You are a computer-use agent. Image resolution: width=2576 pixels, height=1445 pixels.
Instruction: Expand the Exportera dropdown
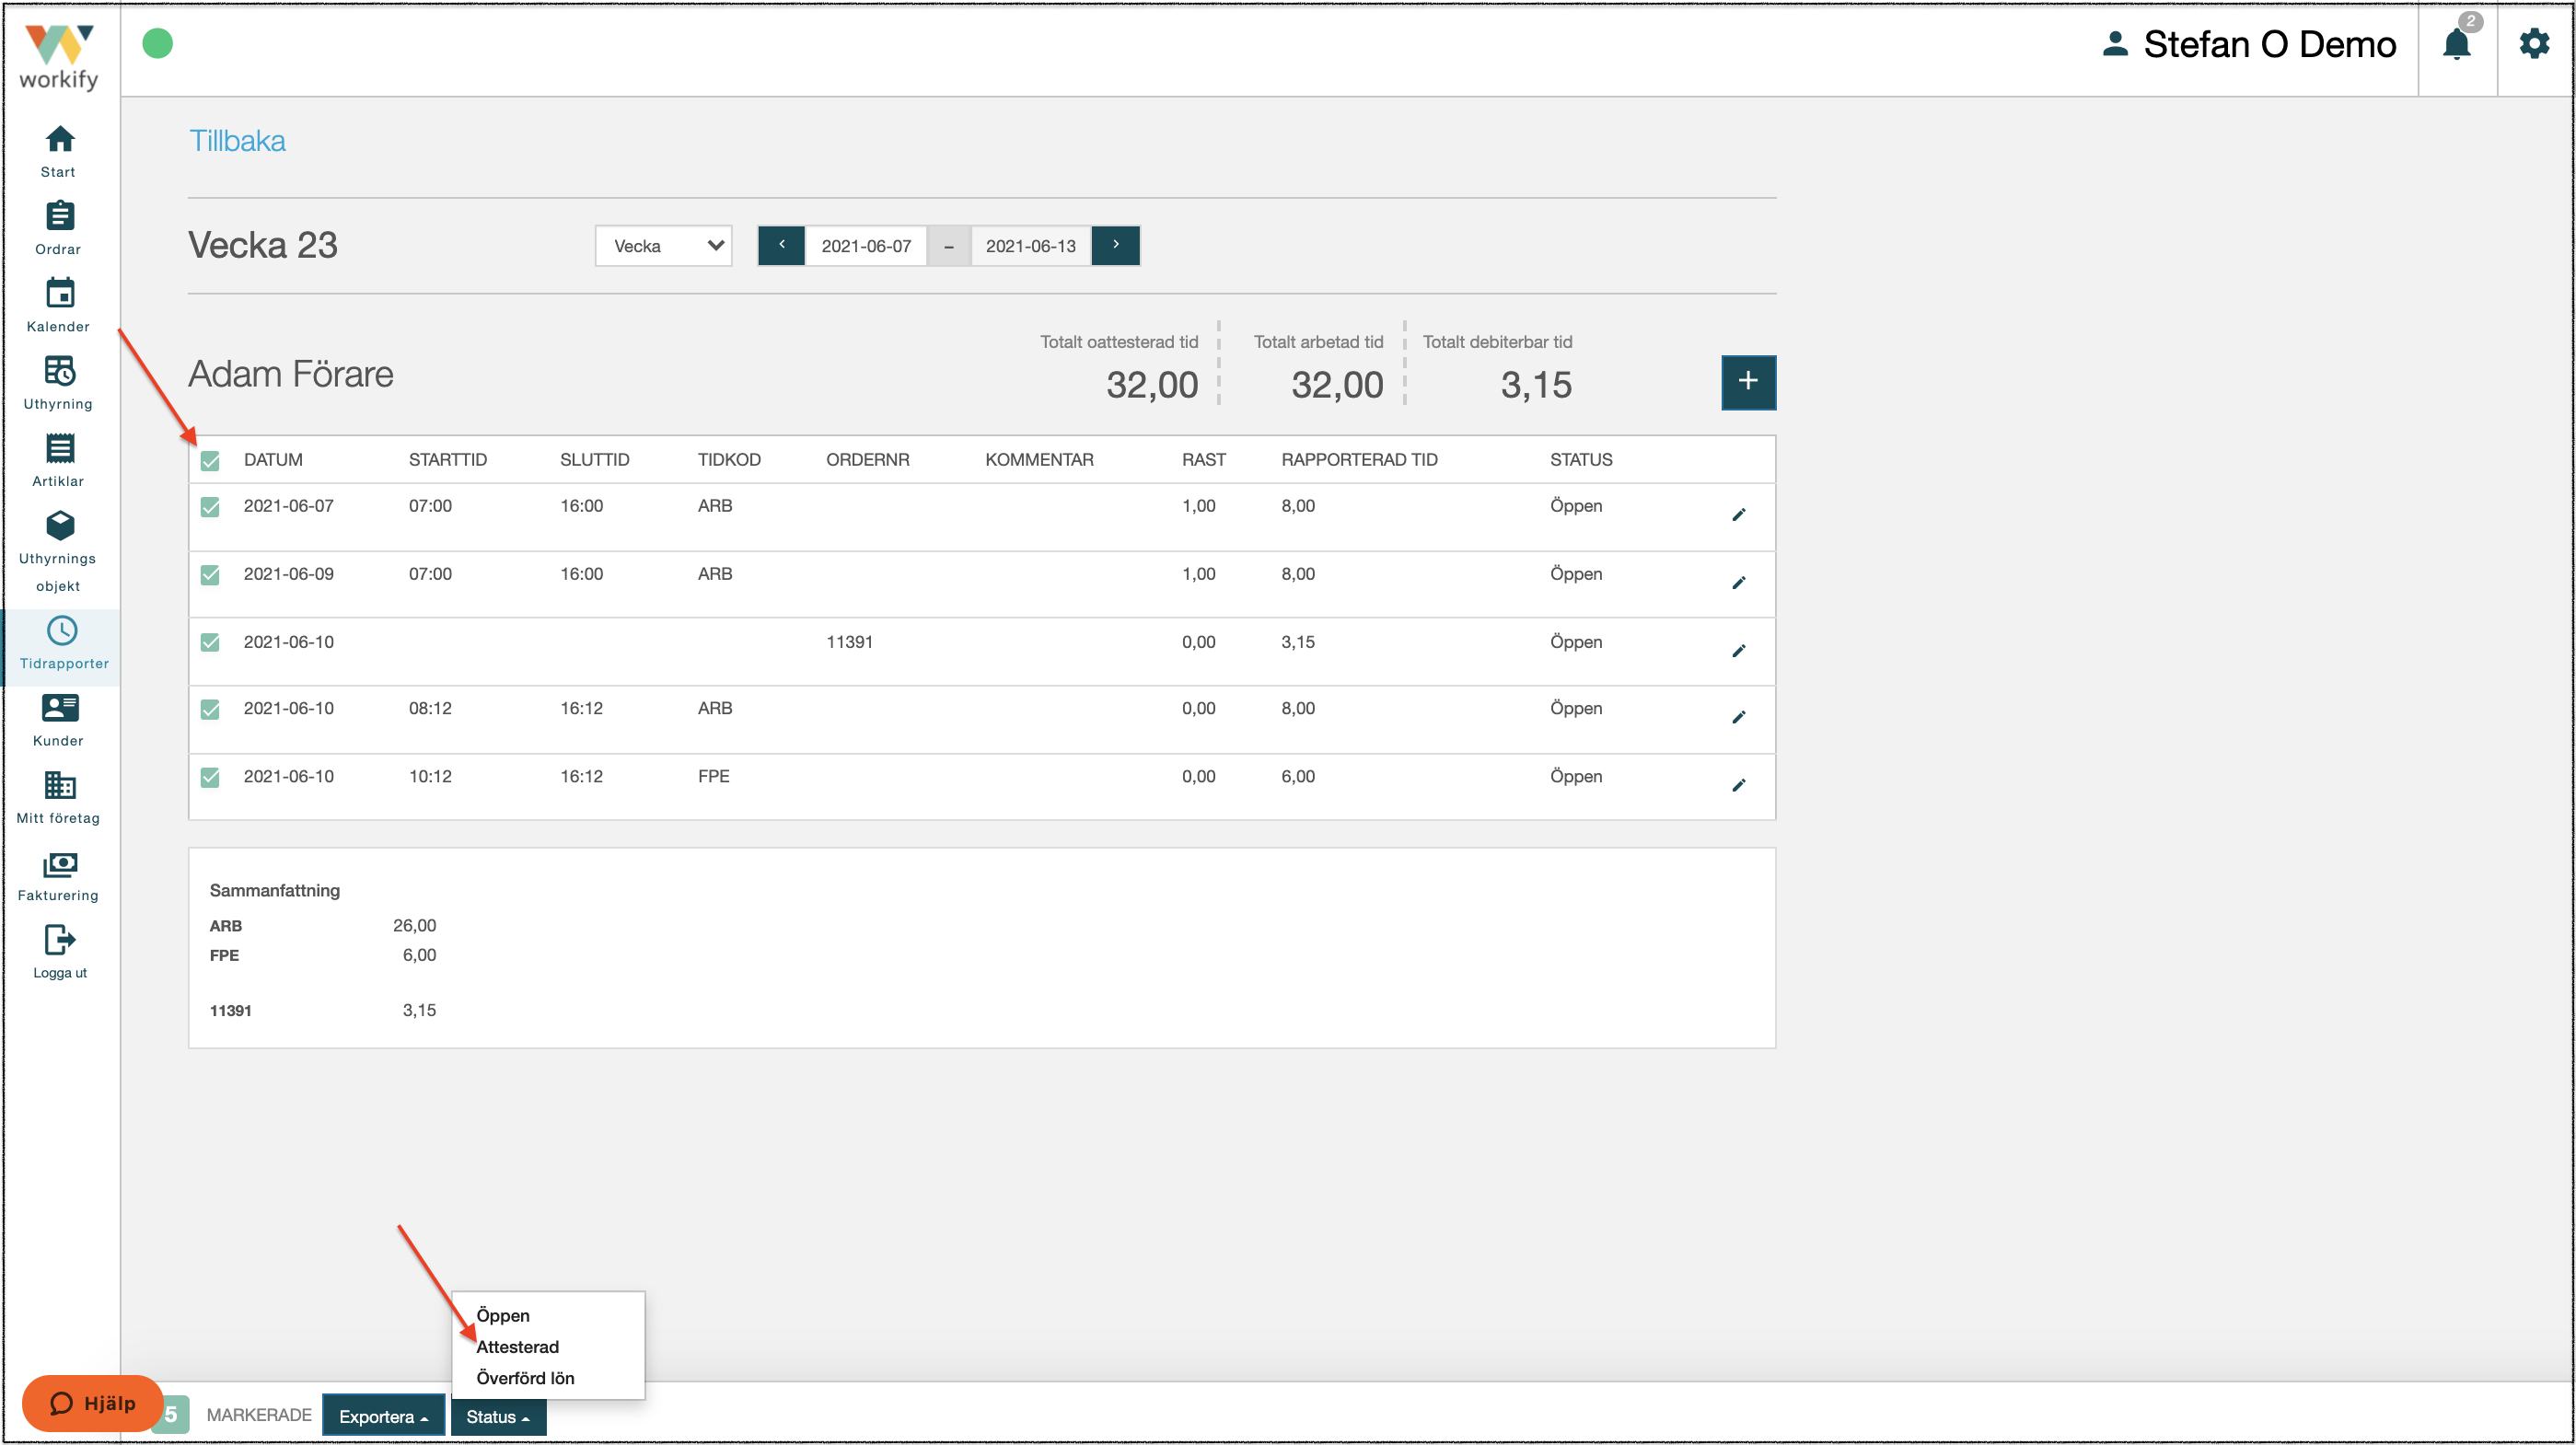tap(383, 1416)
